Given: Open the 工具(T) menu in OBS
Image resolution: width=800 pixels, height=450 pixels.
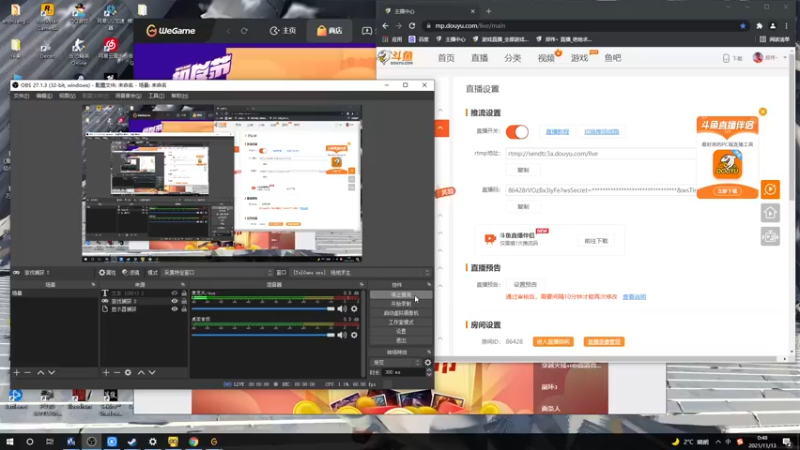Looking at the screenshot, I should click(156, 96).
